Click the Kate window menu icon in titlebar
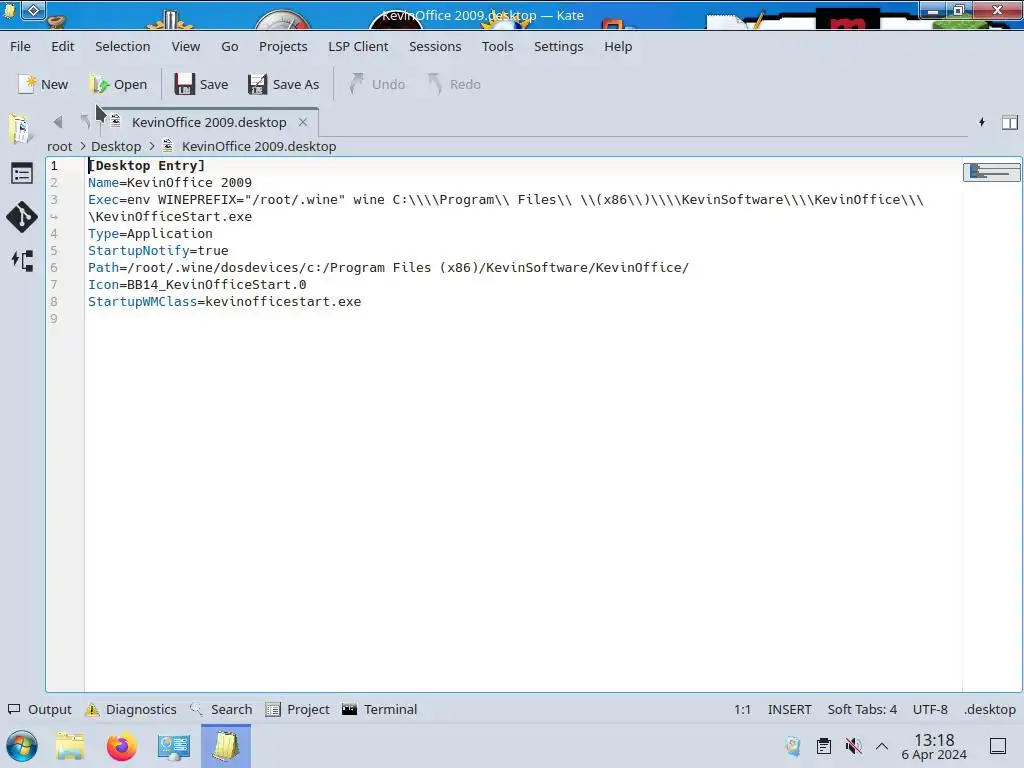The width and height of the screenshot is (1024, 768). (x=9, y=9)
